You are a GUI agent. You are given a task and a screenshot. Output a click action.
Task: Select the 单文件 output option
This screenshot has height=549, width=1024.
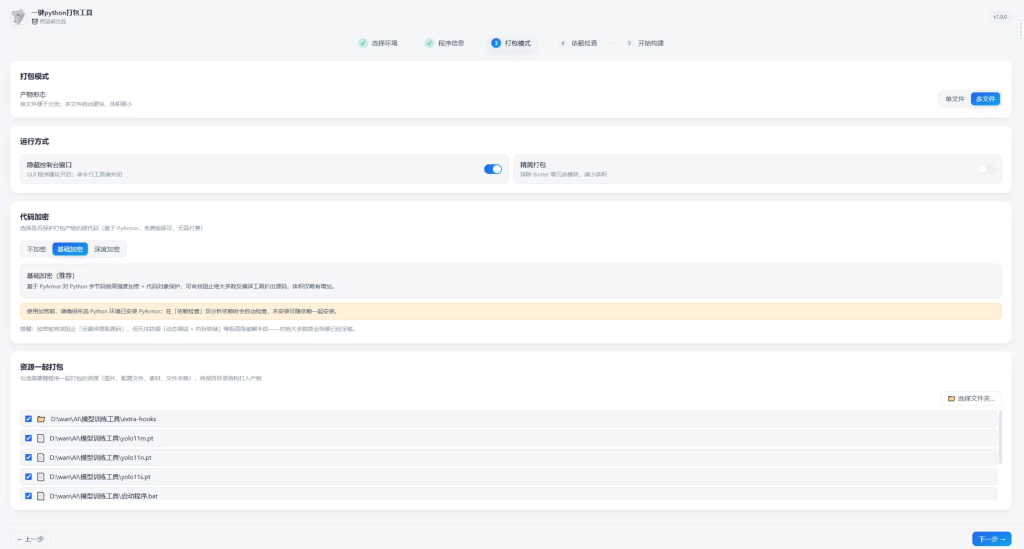(955, 99)
